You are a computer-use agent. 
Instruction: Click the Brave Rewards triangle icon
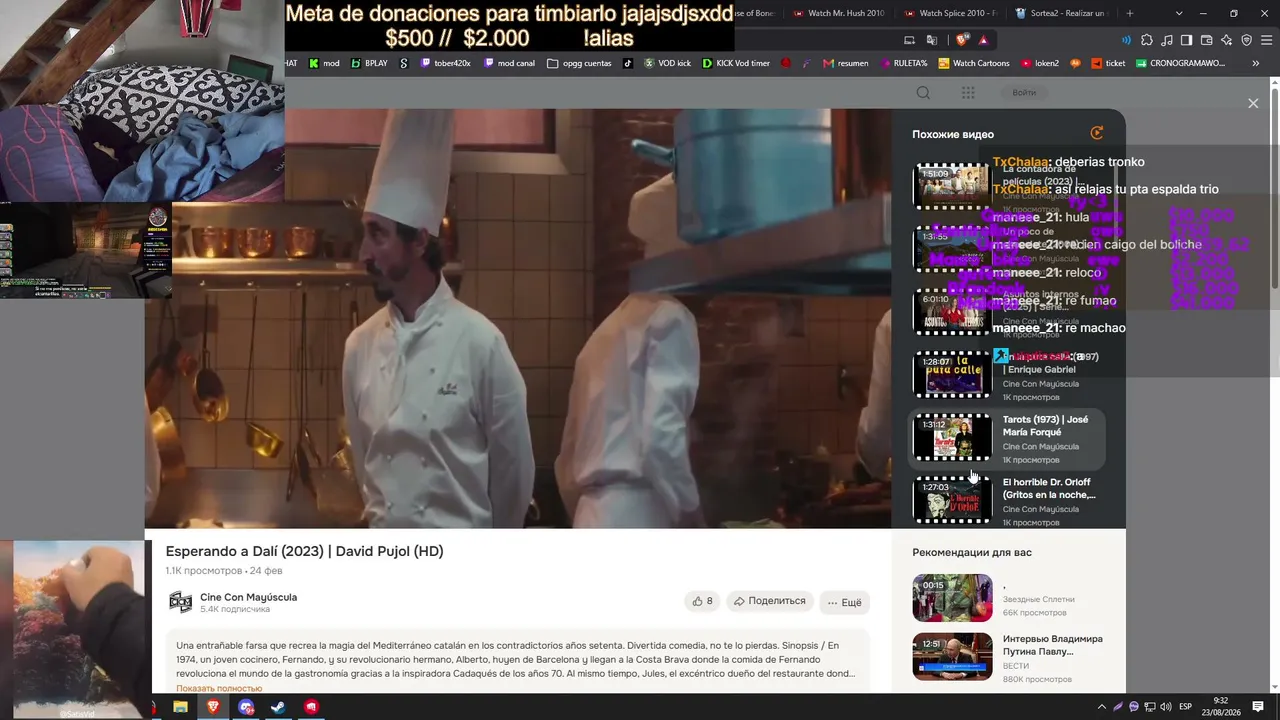click(x=984, y=40)
